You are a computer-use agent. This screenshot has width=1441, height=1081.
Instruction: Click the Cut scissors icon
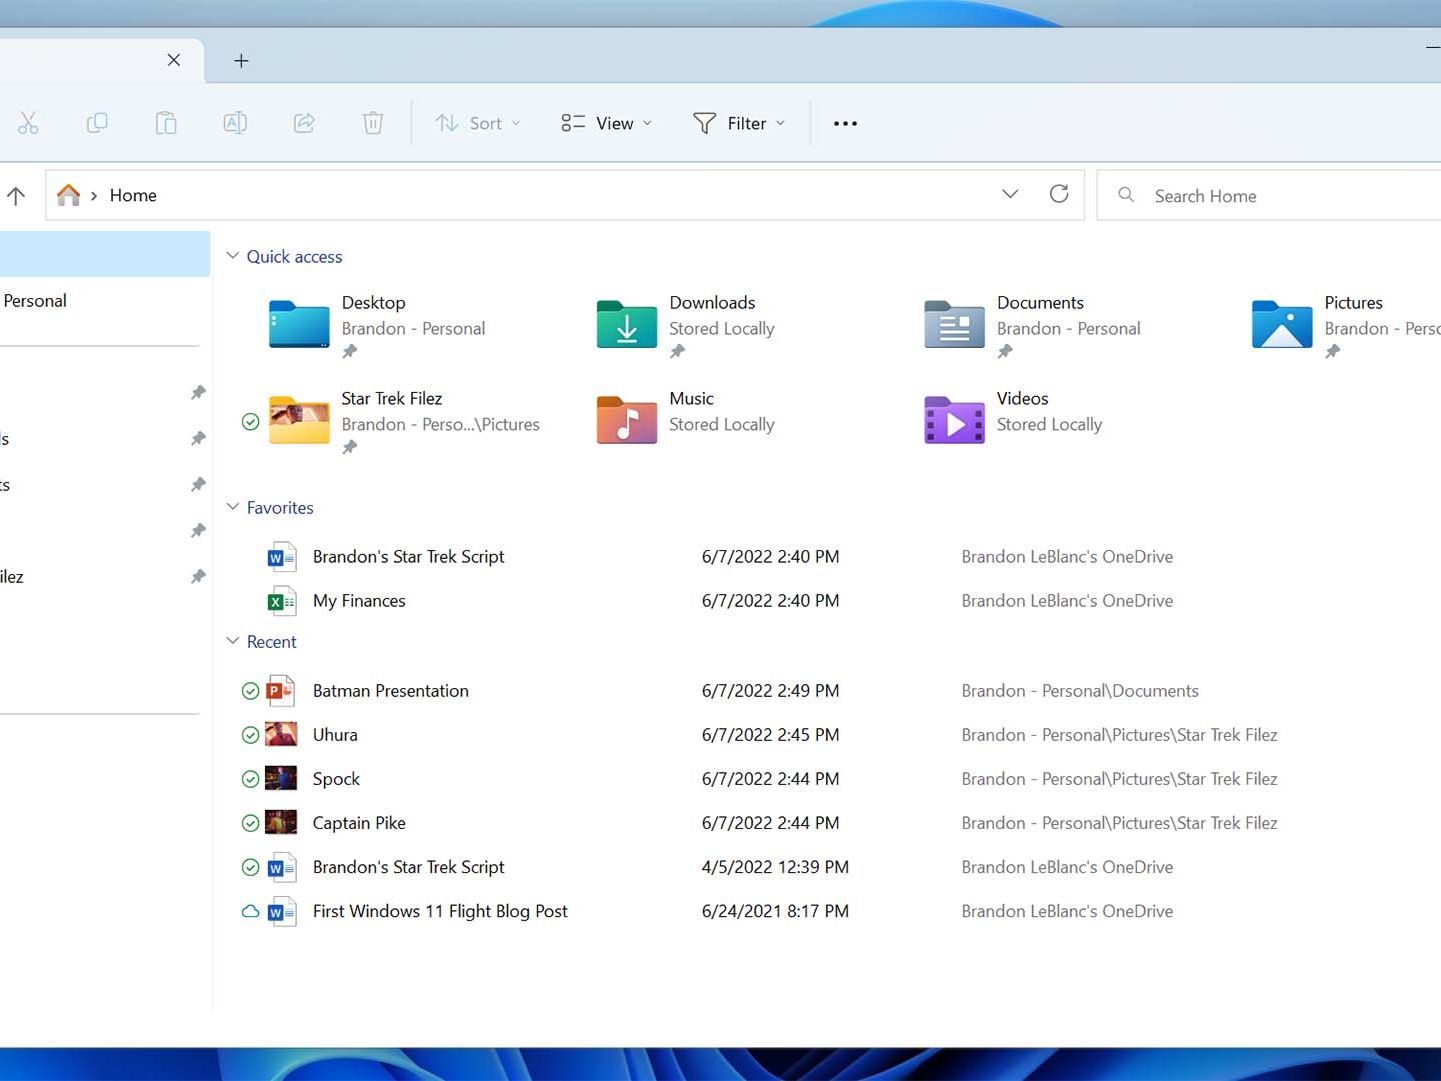[28, 123]
